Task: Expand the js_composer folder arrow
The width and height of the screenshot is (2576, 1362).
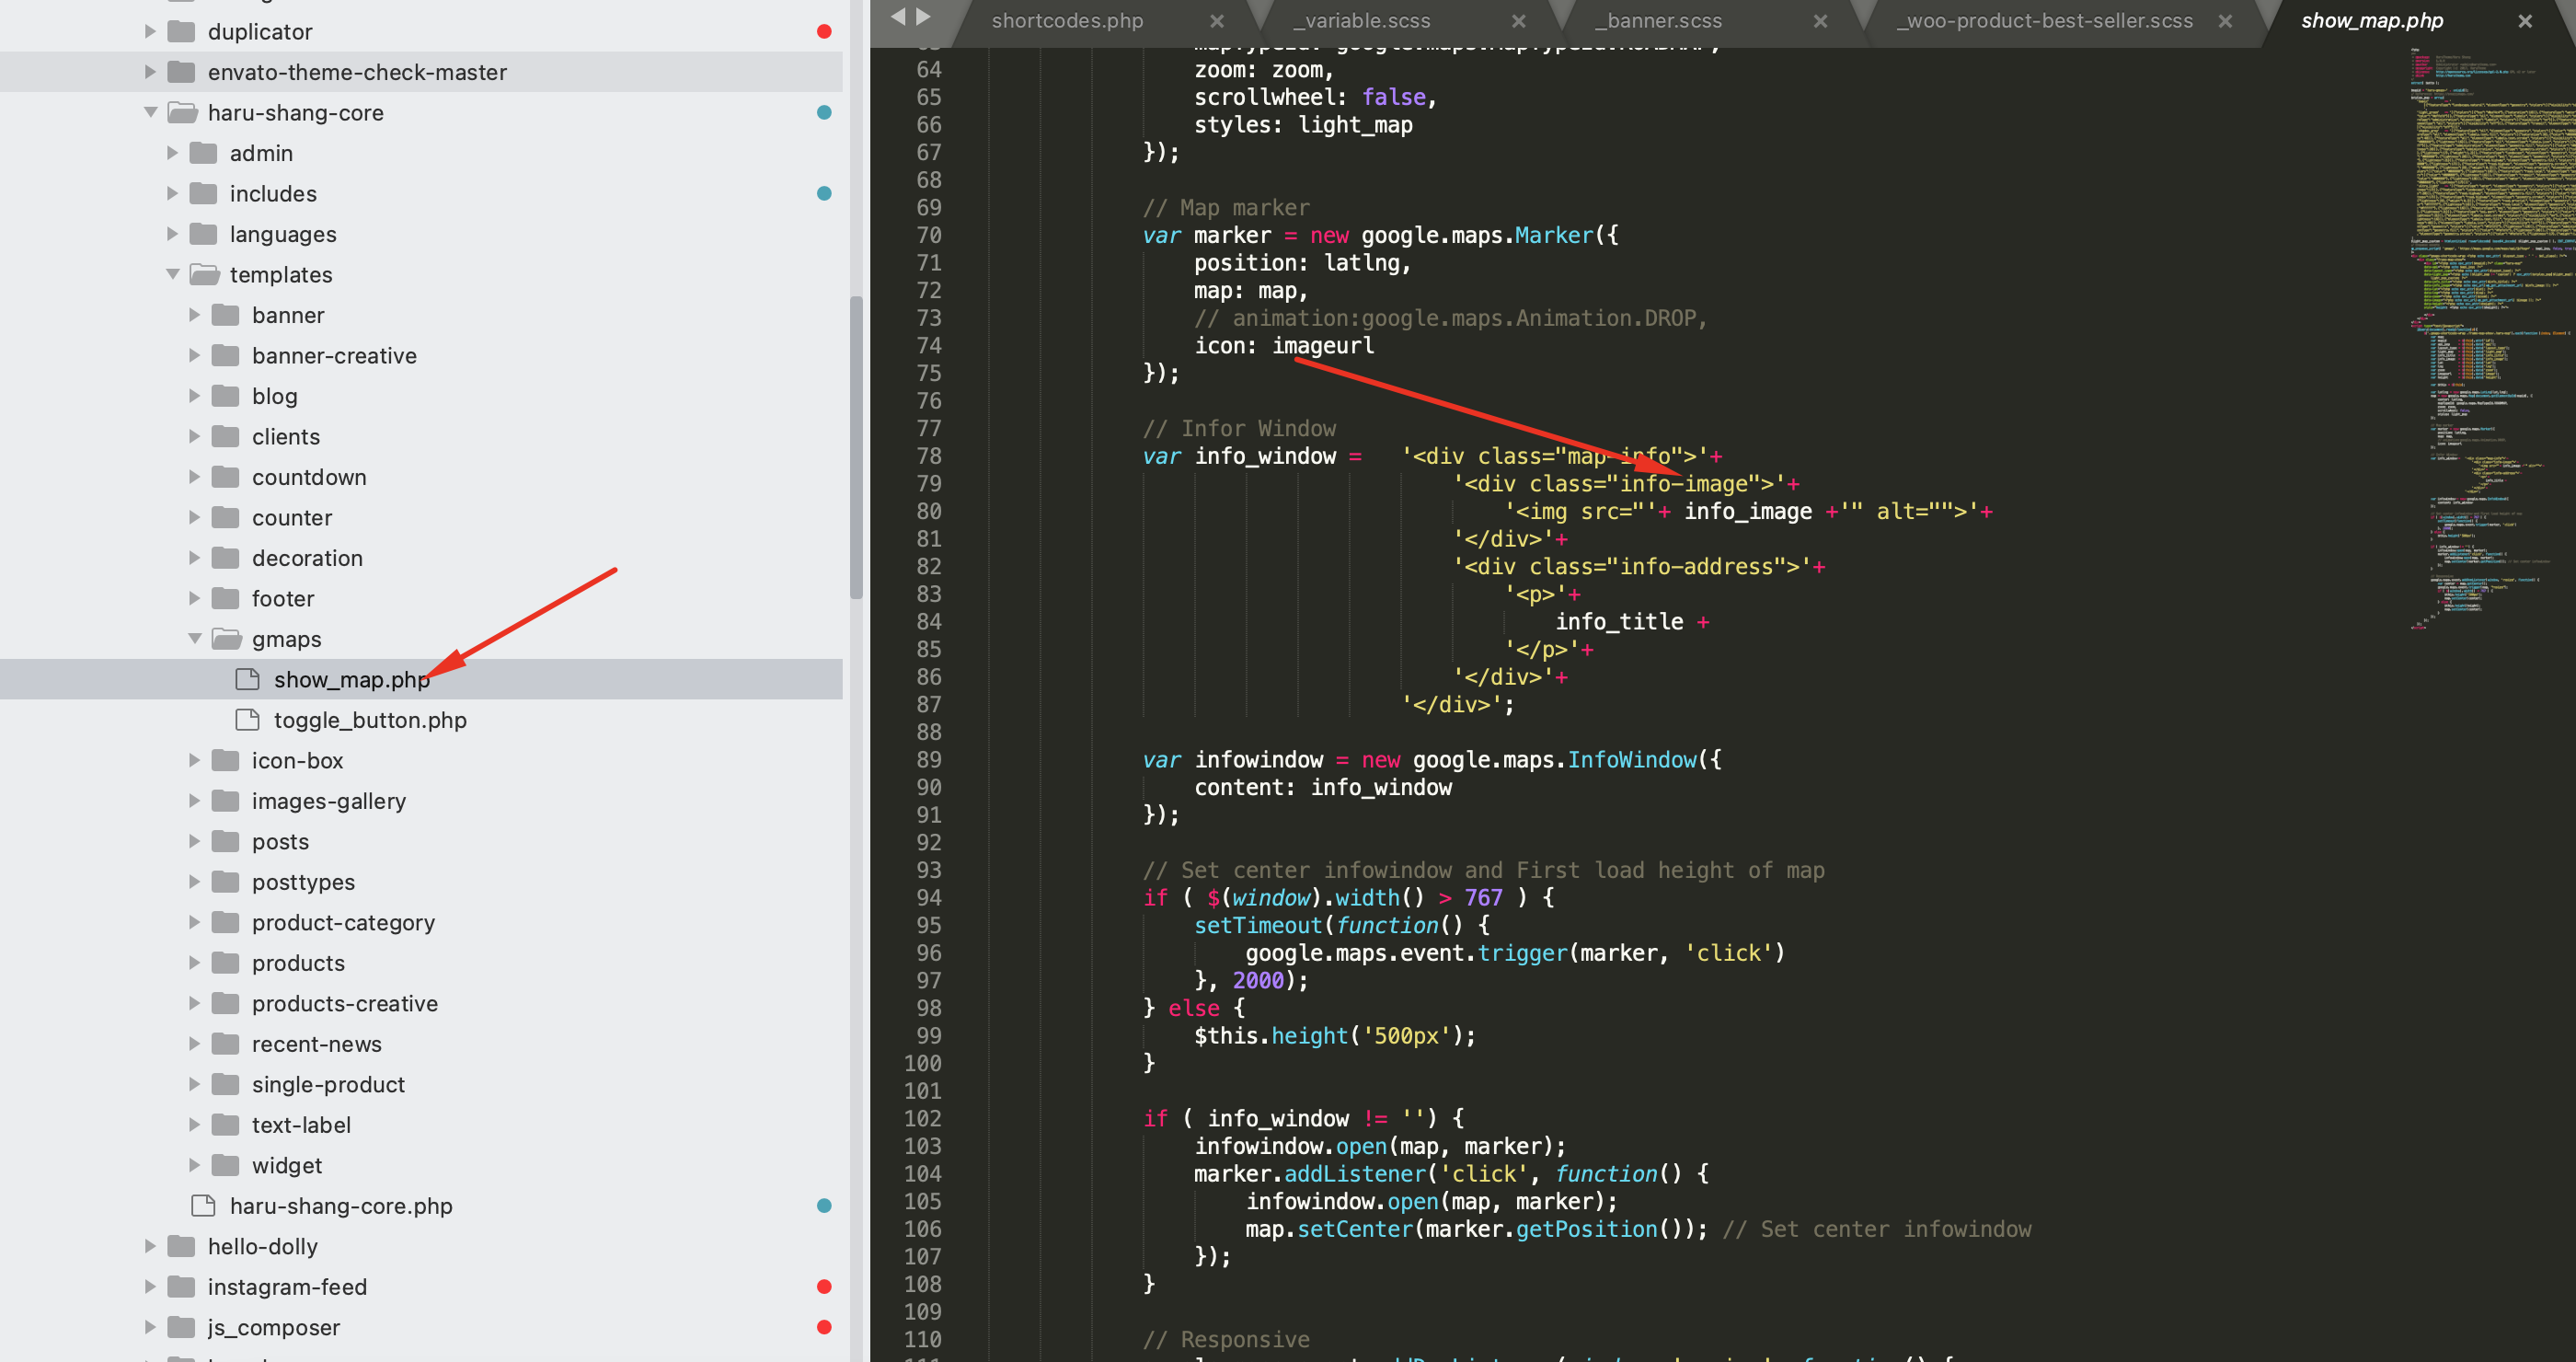Action: [150, 1327]
